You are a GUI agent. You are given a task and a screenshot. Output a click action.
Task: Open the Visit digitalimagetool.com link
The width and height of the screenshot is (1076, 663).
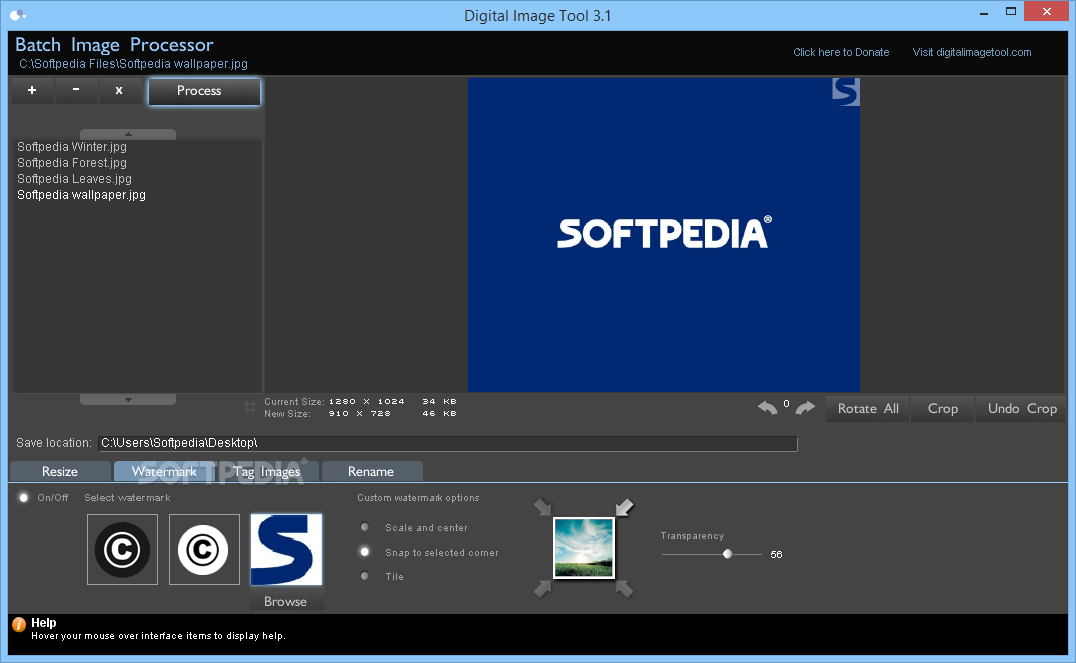pyautogui.click(x=972, y=52)
